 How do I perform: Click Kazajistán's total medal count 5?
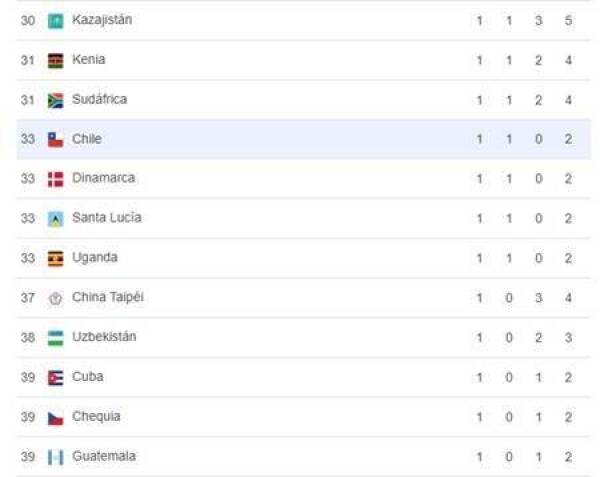point(568,20)
